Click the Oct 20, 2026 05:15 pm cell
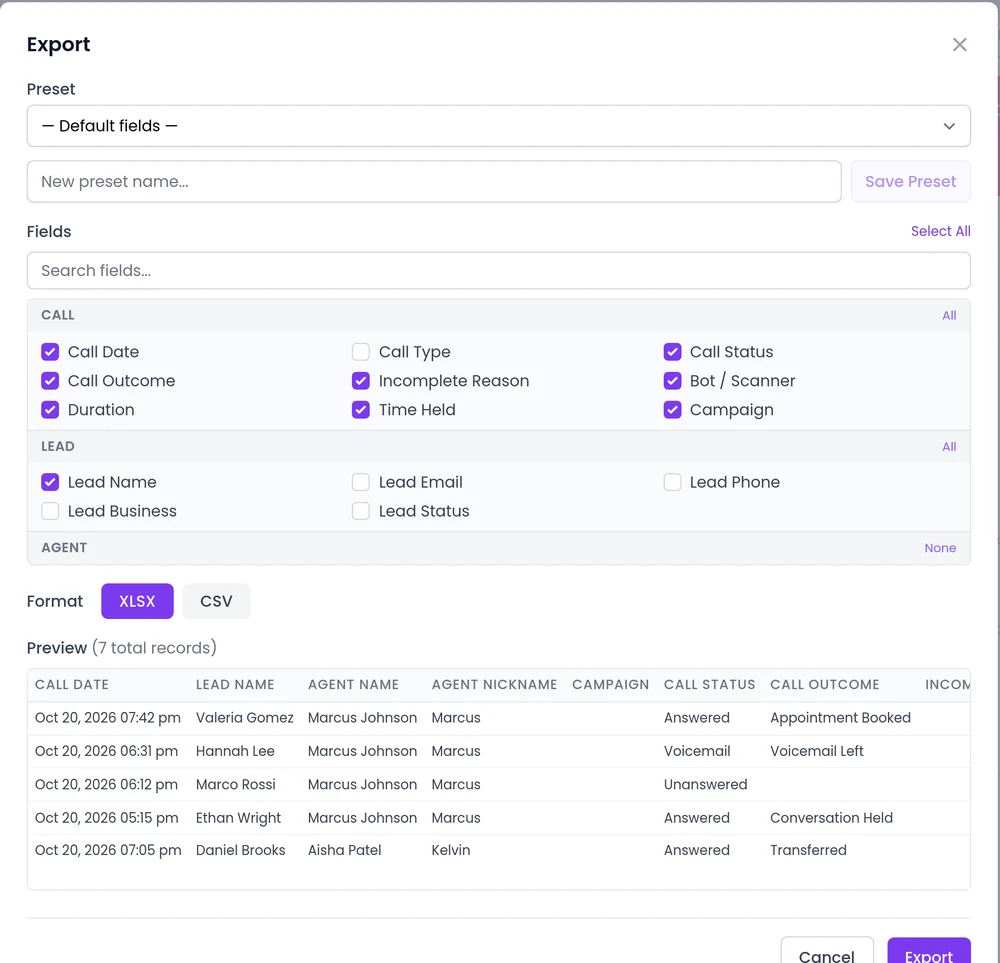The height and width of the screenshot is (963, 1000). [107, 818]
